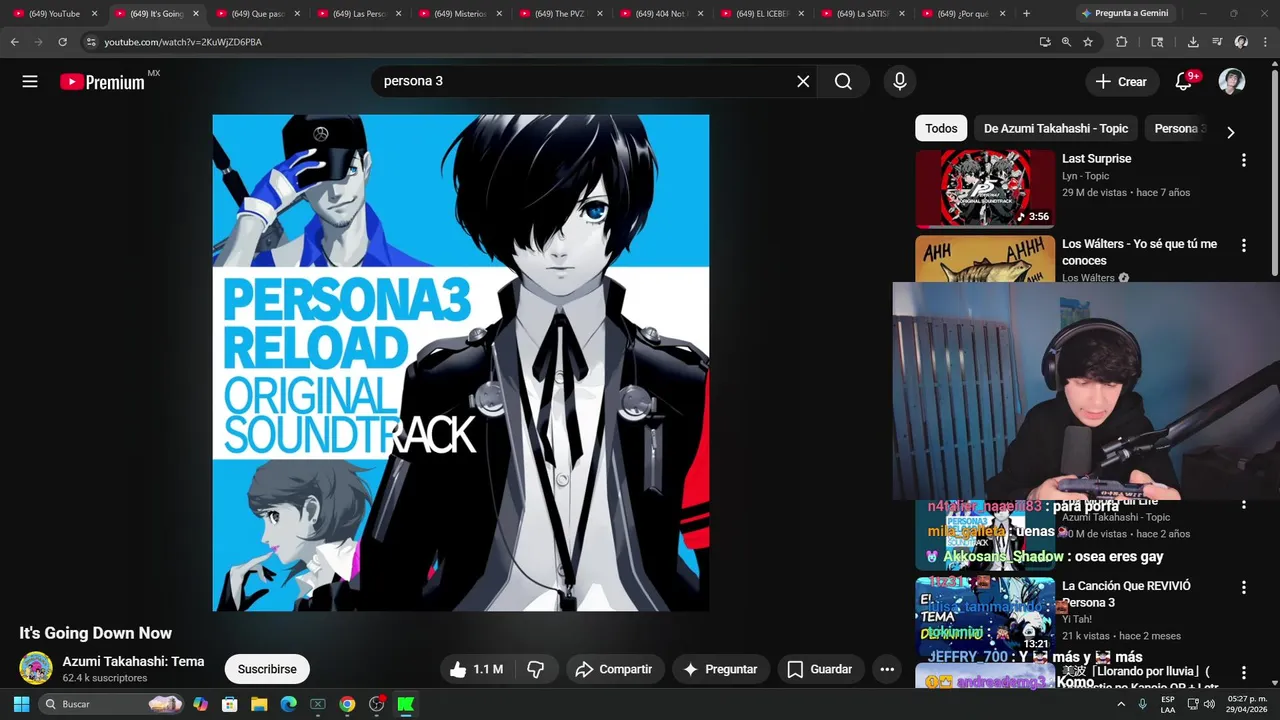Click the browser address bar URL
The width and height of the screenshot is (1280, 720).
click(x=183, y=42)
